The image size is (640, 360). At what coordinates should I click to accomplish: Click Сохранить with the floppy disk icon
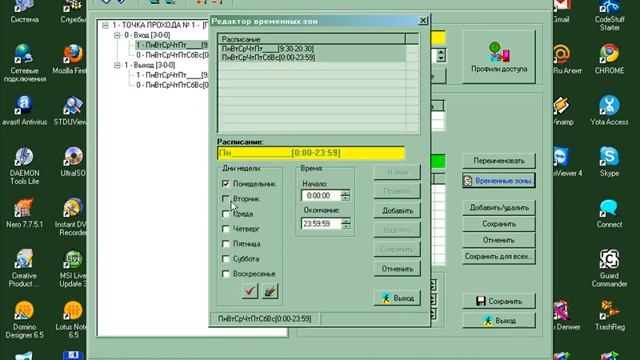pos(499,301)
